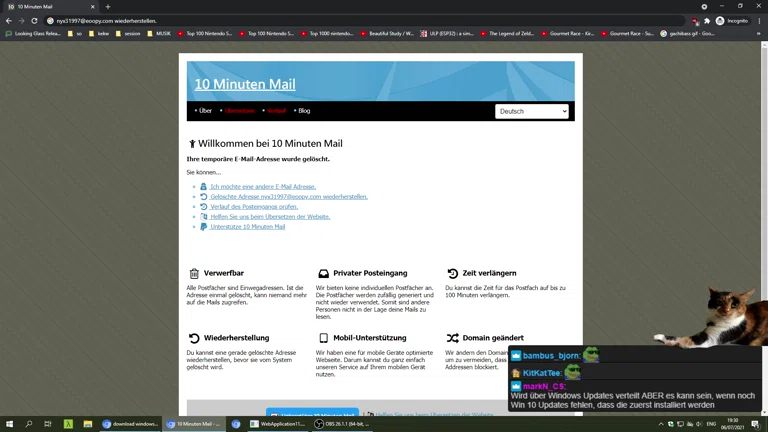The height and width of the screenshot is (432, 768).
Task: Click the trash icon next to Verwerfbar
Action: pos(194,273)
